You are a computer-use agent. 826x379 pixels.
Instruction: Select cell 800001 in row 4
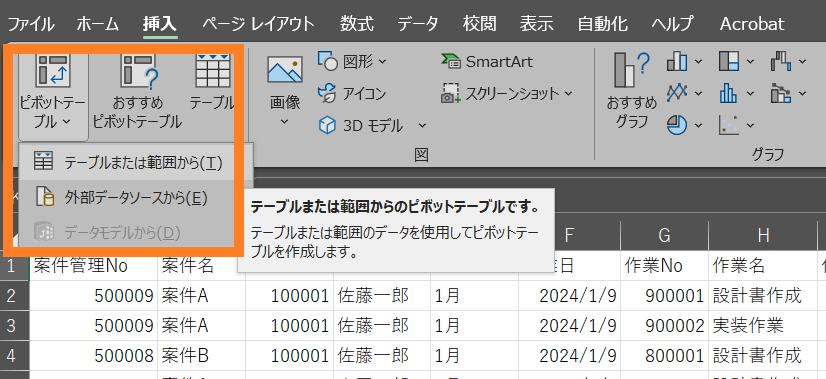click(x=664, y=355)
